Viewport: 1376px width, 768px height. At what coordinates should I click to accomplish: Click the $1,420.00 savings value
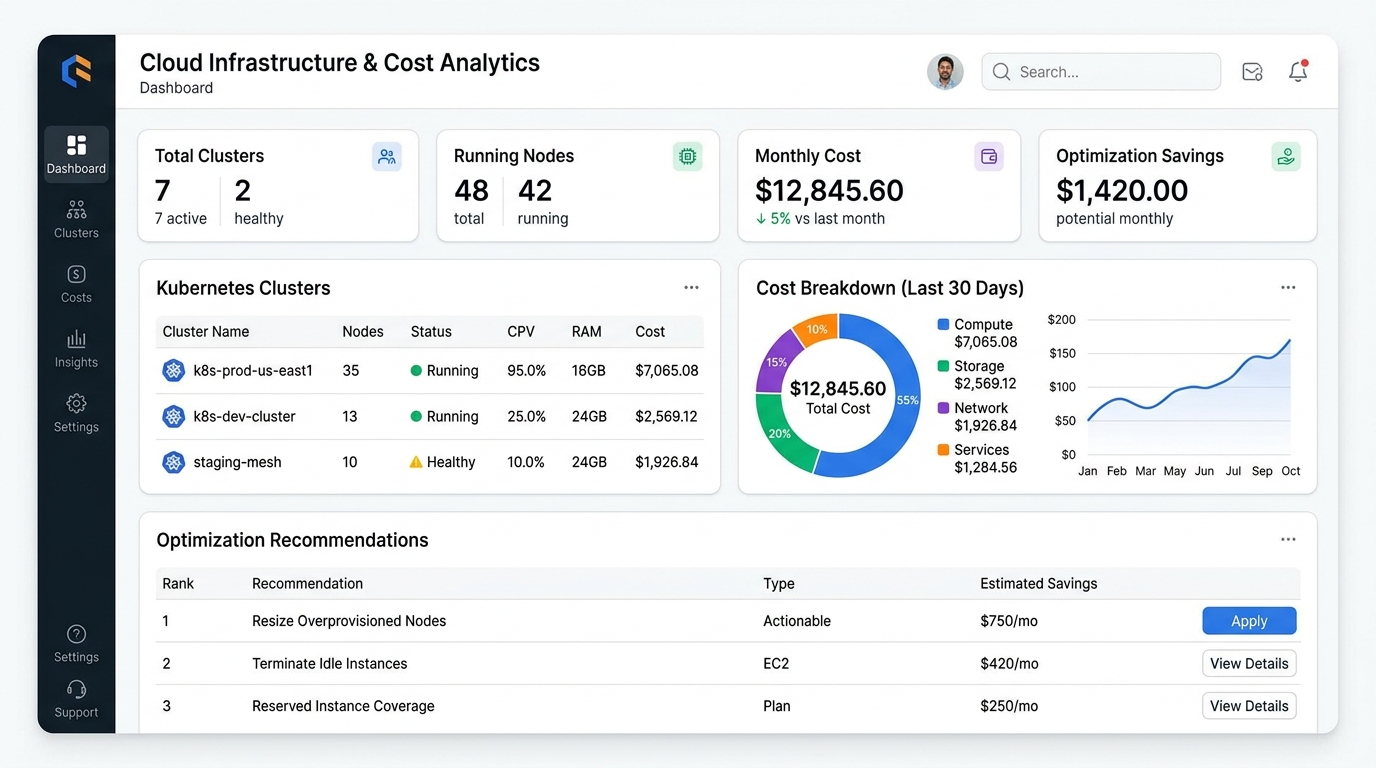(x=1122, y=190)
